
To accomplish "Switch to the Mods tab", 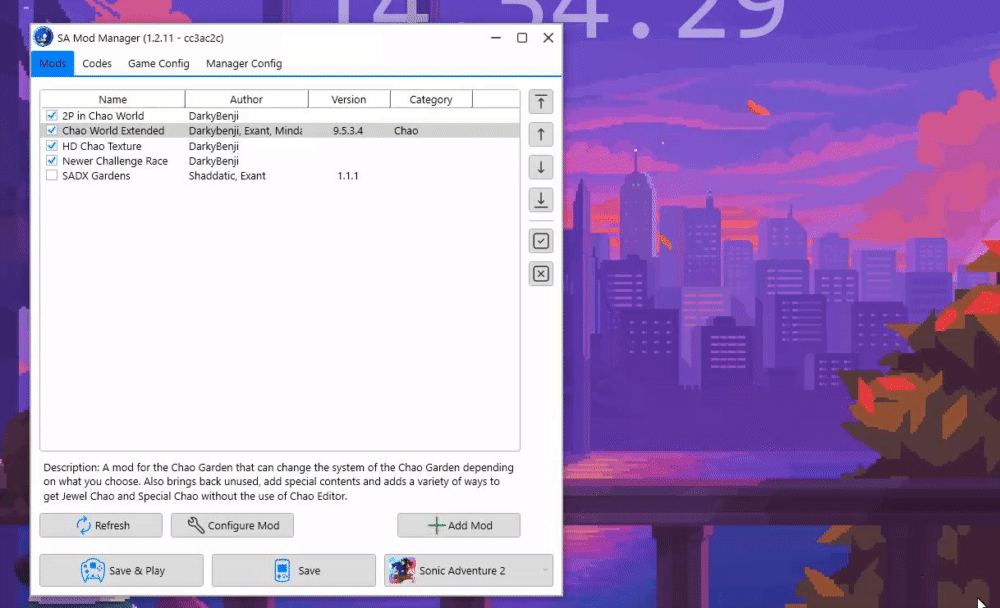I will (x=52, y=63).
